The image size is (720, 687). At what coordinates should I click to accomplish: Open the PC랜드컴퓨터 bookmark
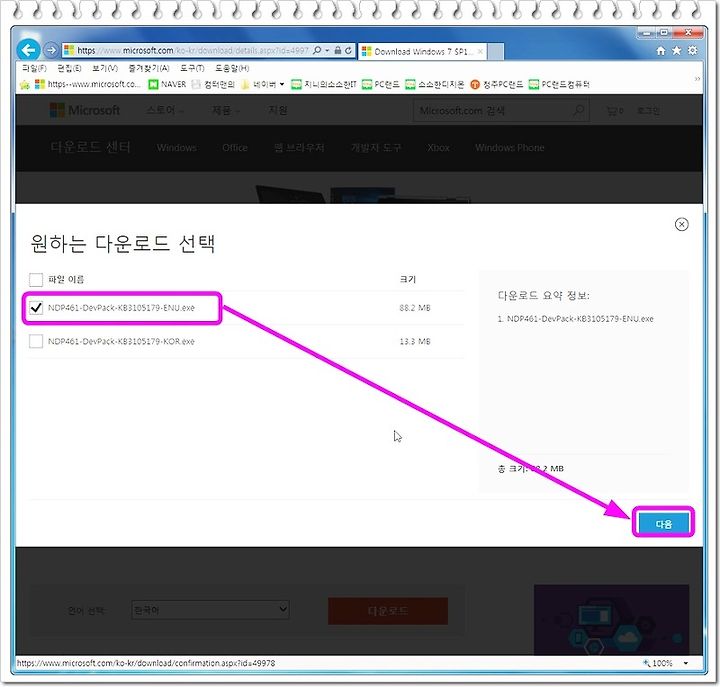559,84
